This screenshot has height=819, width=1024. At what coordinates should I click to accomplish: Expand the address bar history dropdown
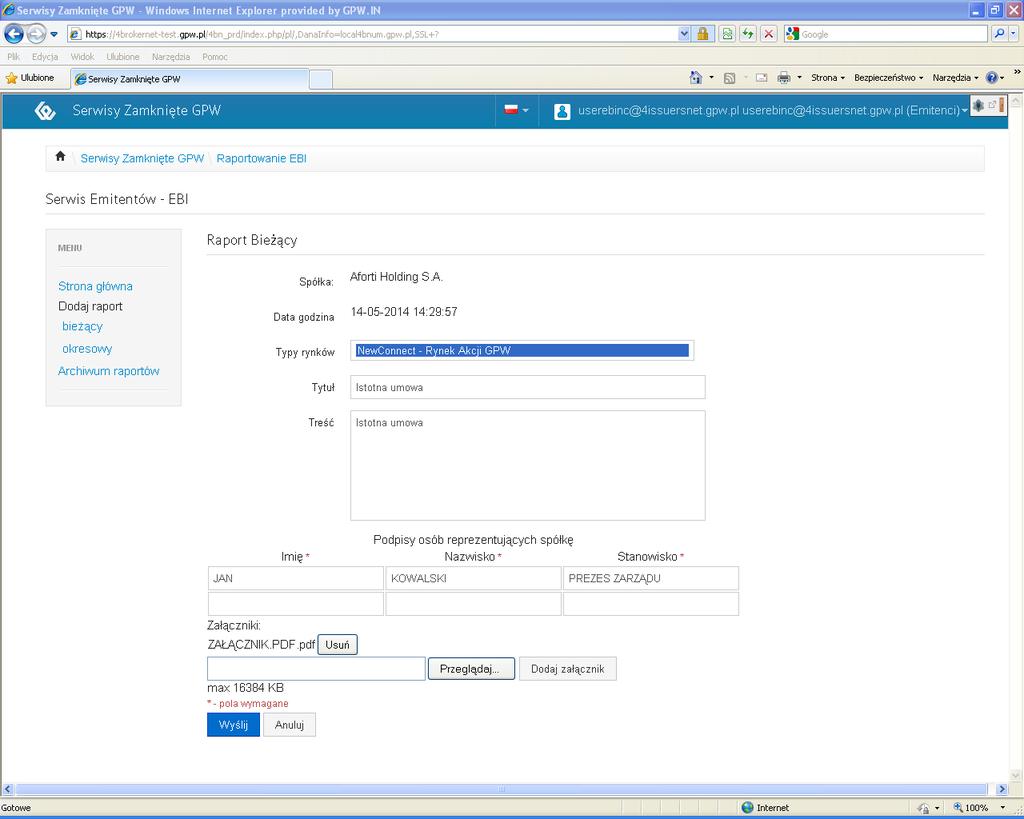pos(684,34)
